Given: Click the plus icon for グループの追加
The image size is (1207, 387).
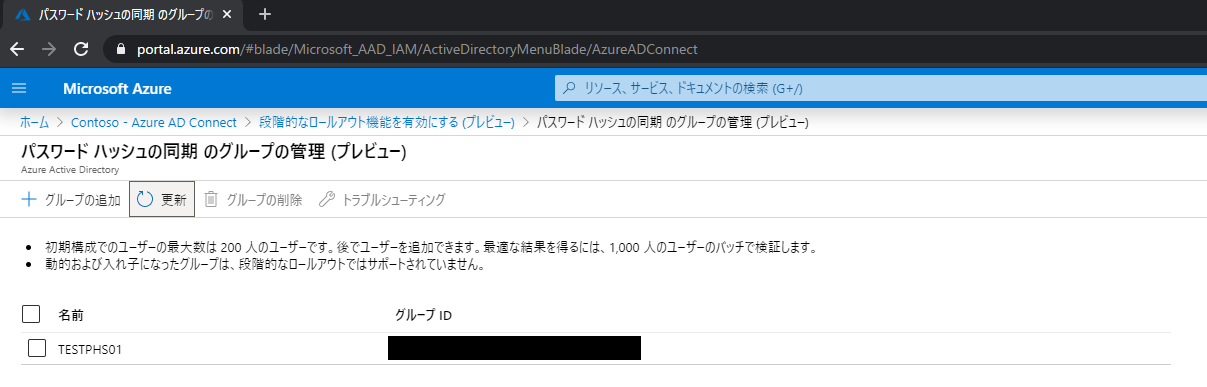Looking at the screenshot, I should pos(29,199).
